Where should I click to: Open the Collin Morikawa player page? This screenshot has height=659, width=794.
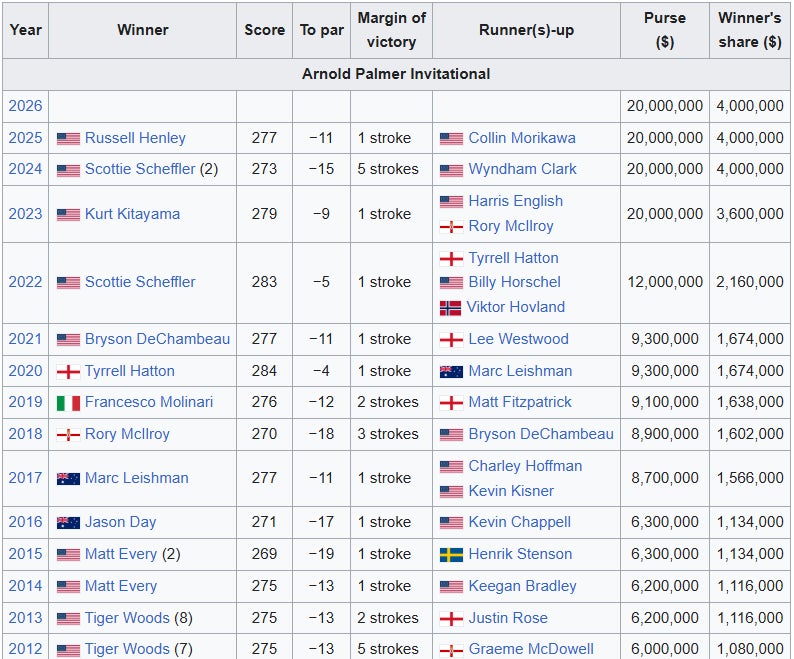point(521,138)
